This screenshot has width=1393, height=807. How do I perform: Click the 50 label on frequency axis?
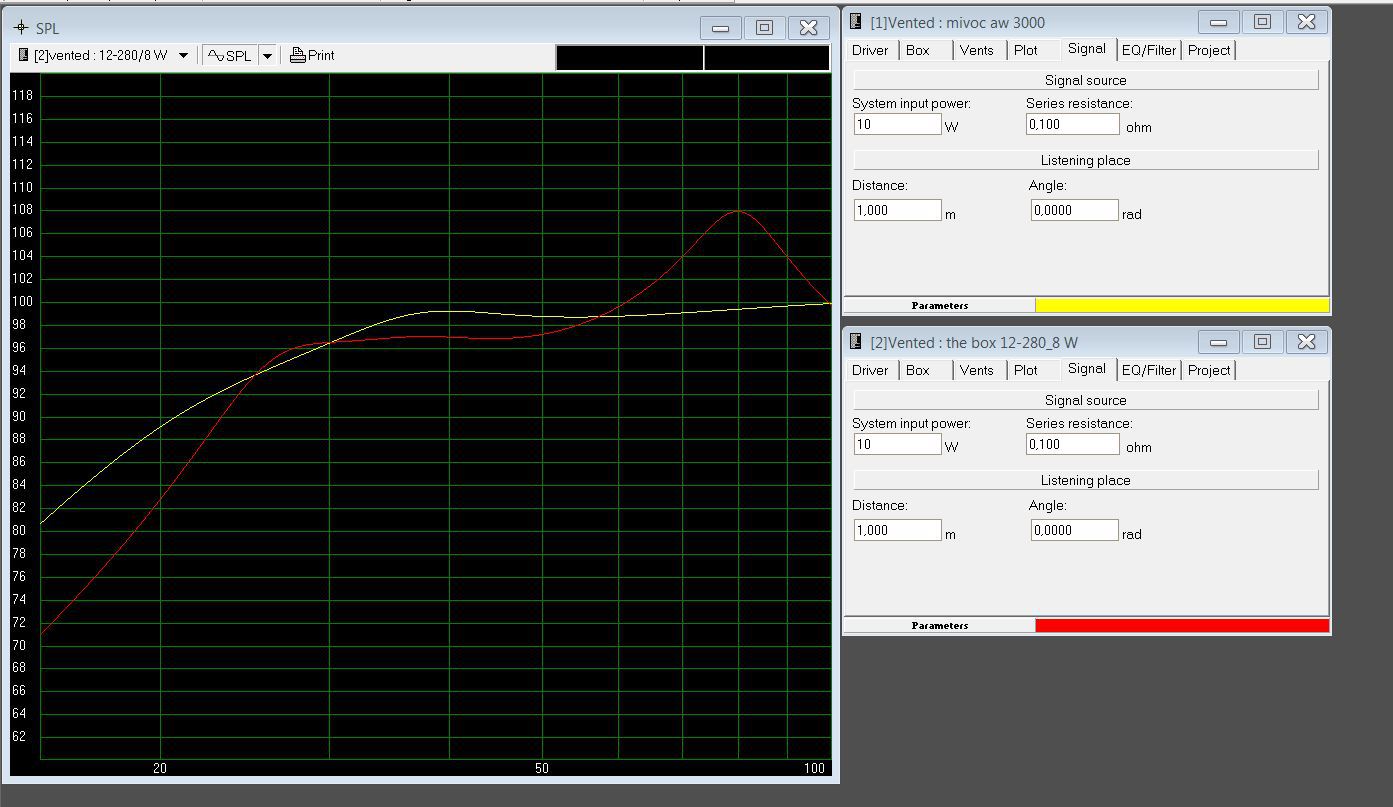pyautogui.click(x=542, y=768)
